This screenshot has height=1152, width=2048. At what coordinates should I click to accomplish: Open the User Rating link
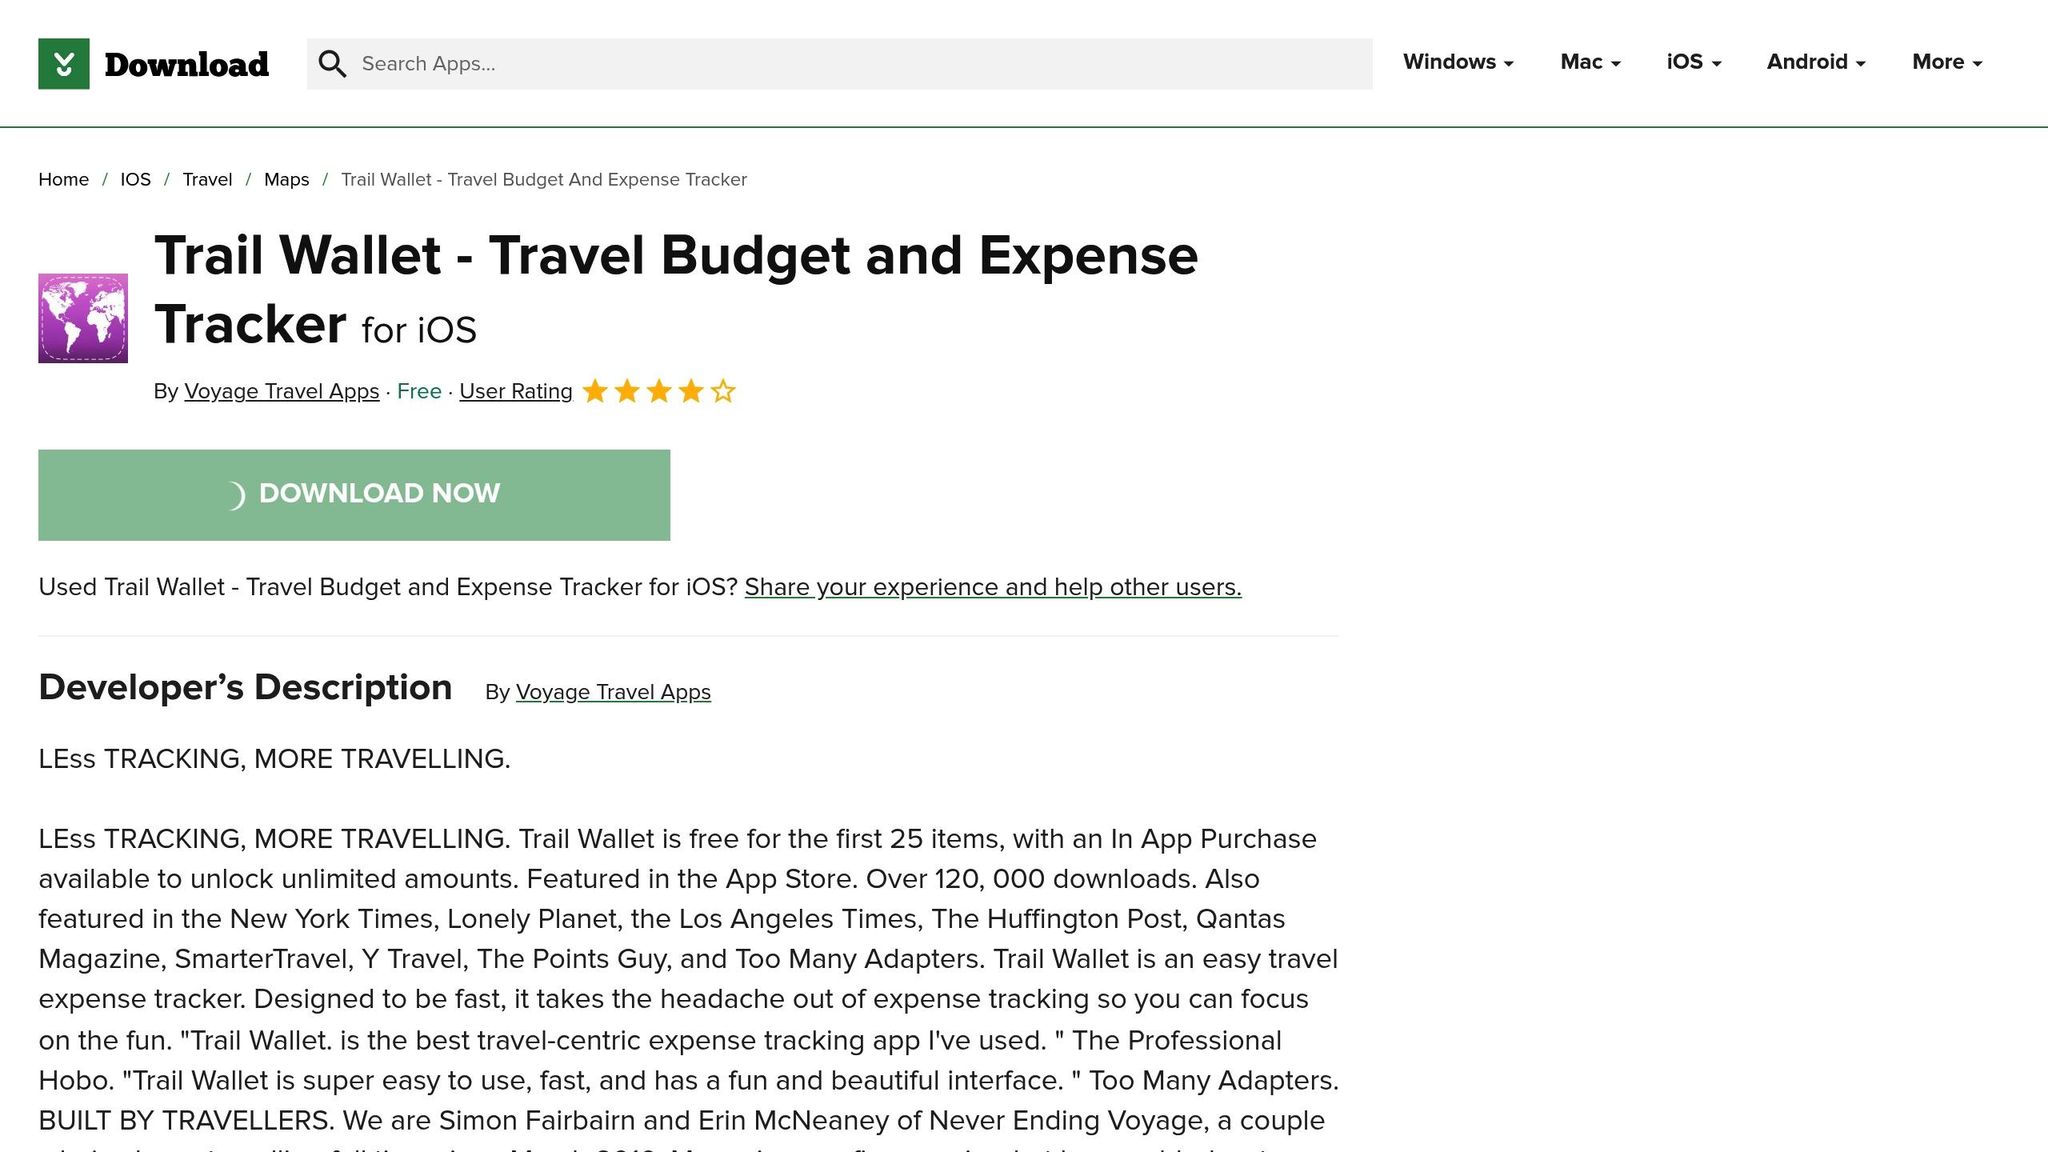tap(515, 391)
